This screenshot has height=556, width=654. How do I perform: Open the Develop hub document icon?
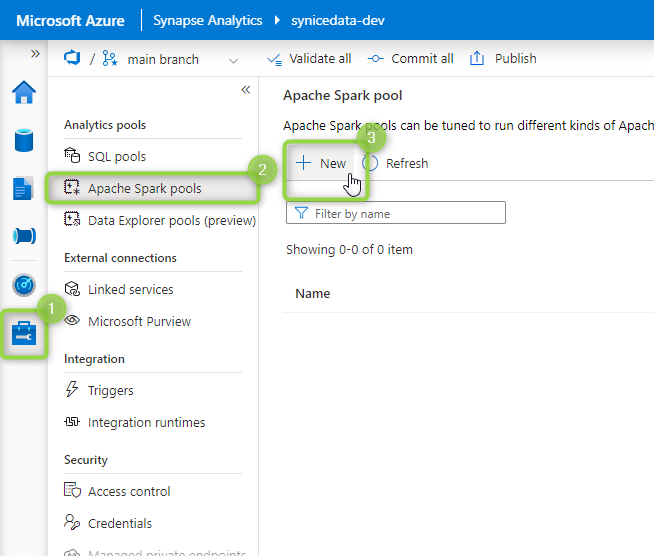[x=23, y=189]
